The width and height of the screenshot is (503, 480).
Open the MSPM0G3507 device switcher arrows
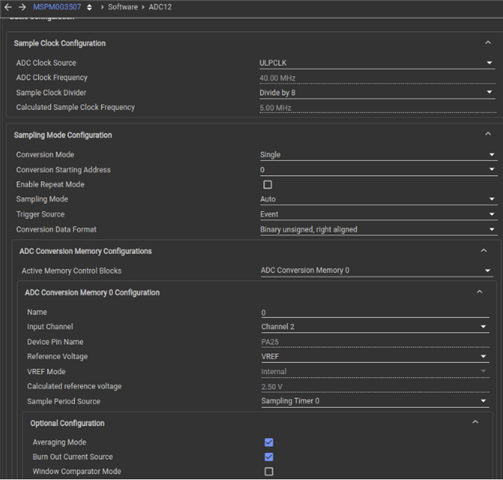(x=89, y=7)
